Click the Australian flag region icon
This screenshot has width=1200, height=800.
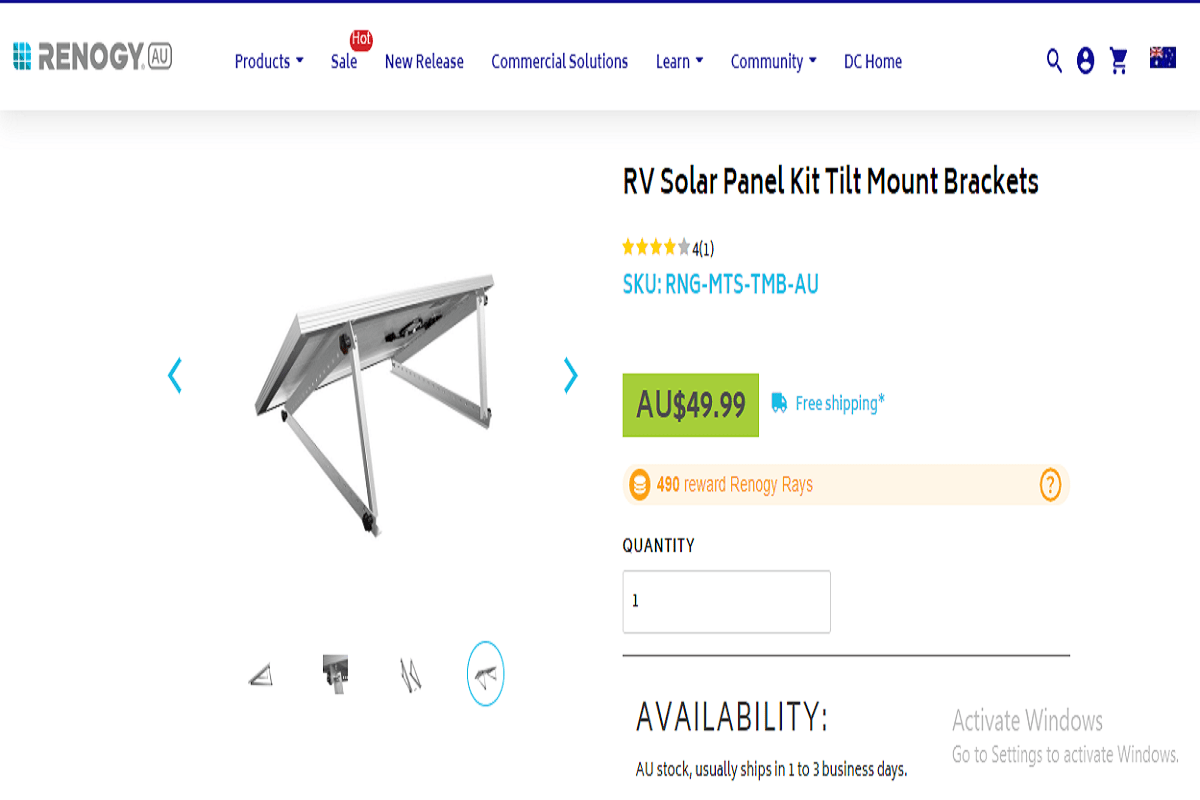(1162, 58)
